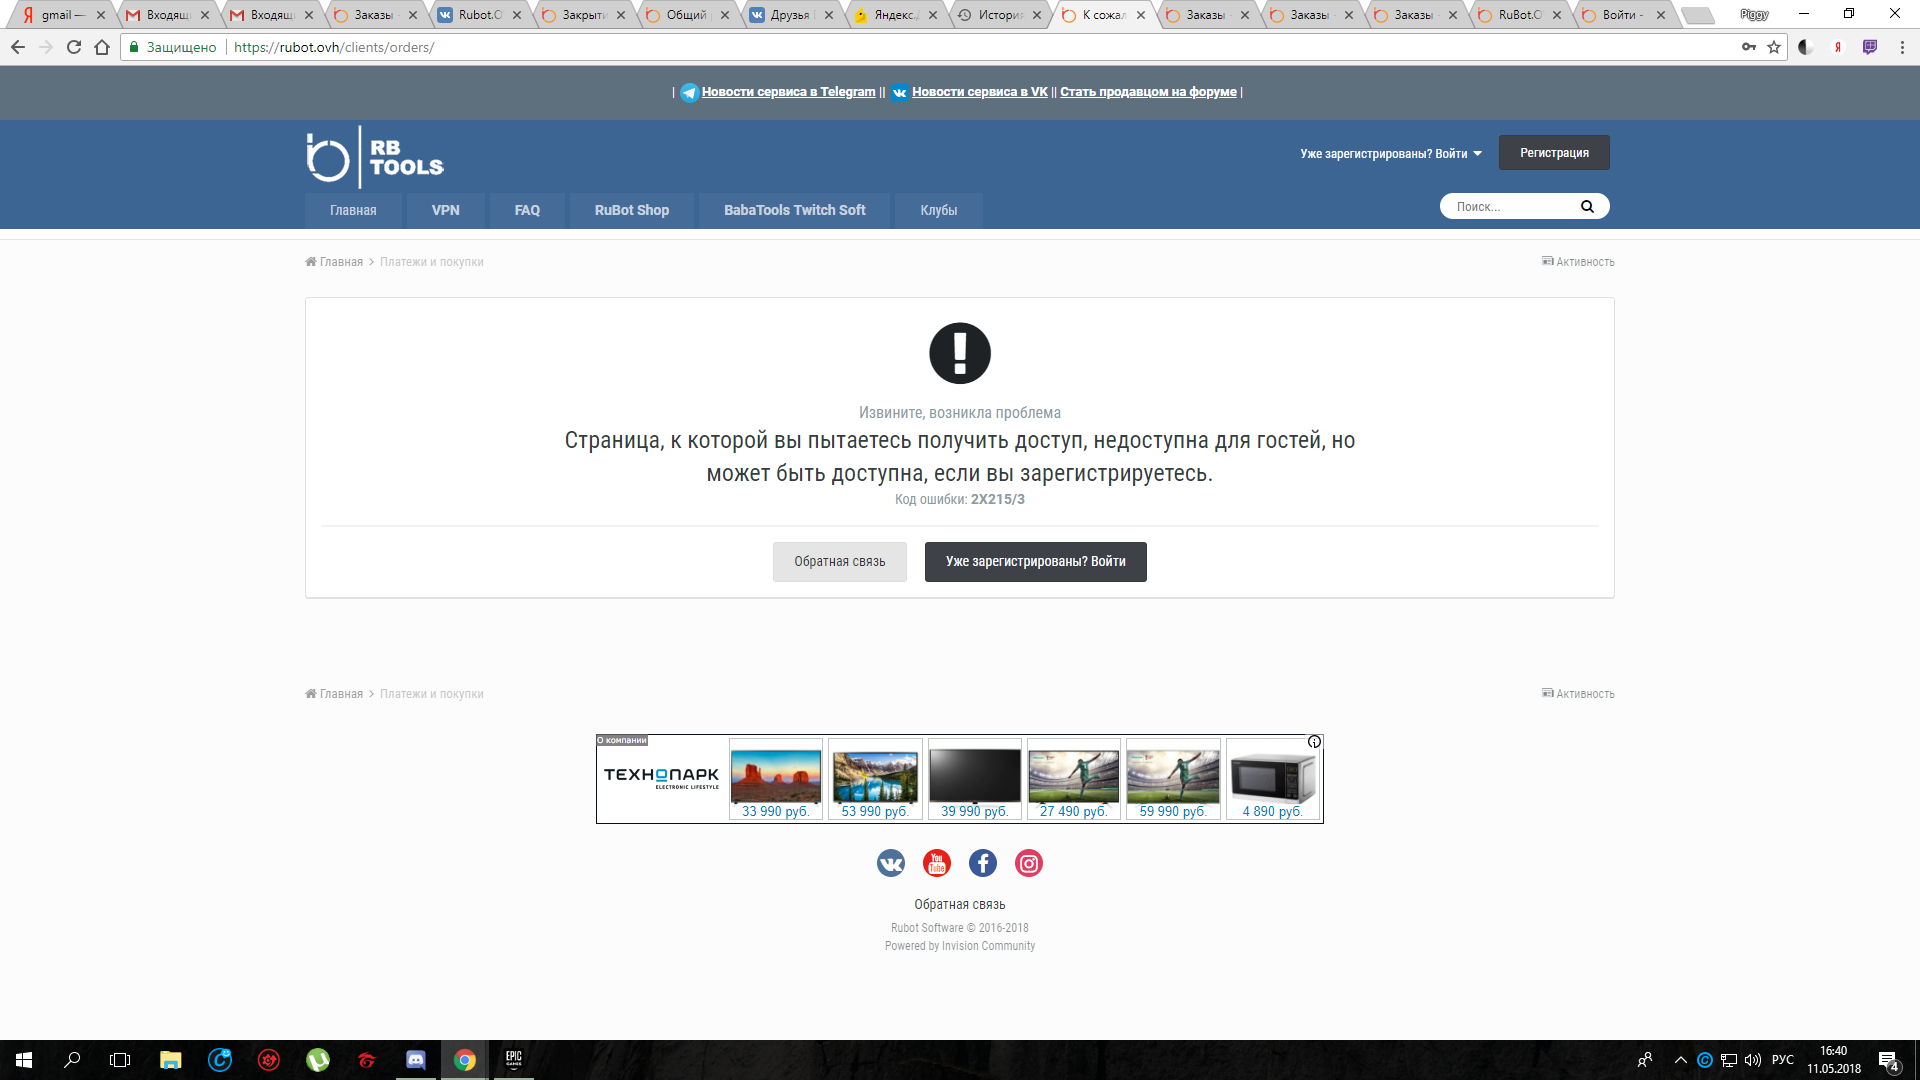This screenshot has height=1080, width=1920.
Task: Bookmark page with star icon
Action: coord(1774,47)
